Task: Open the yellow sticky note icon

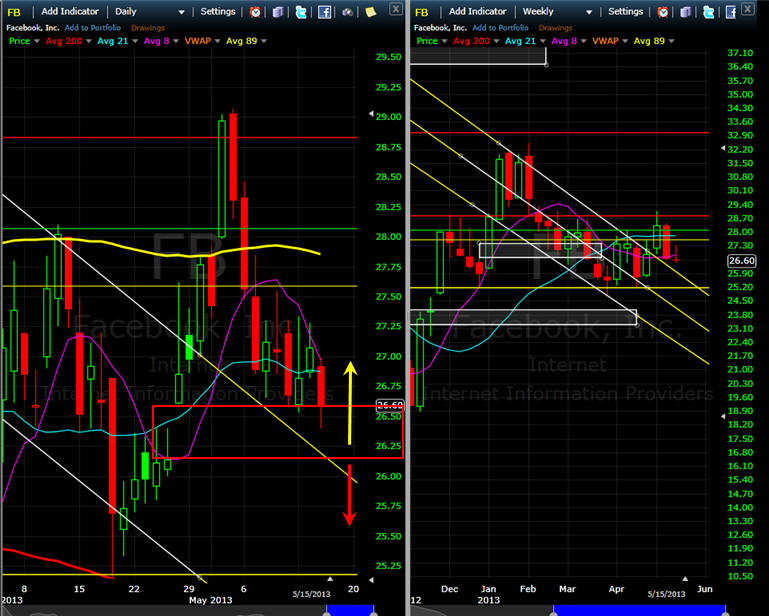Action: [x=371, y=12]
